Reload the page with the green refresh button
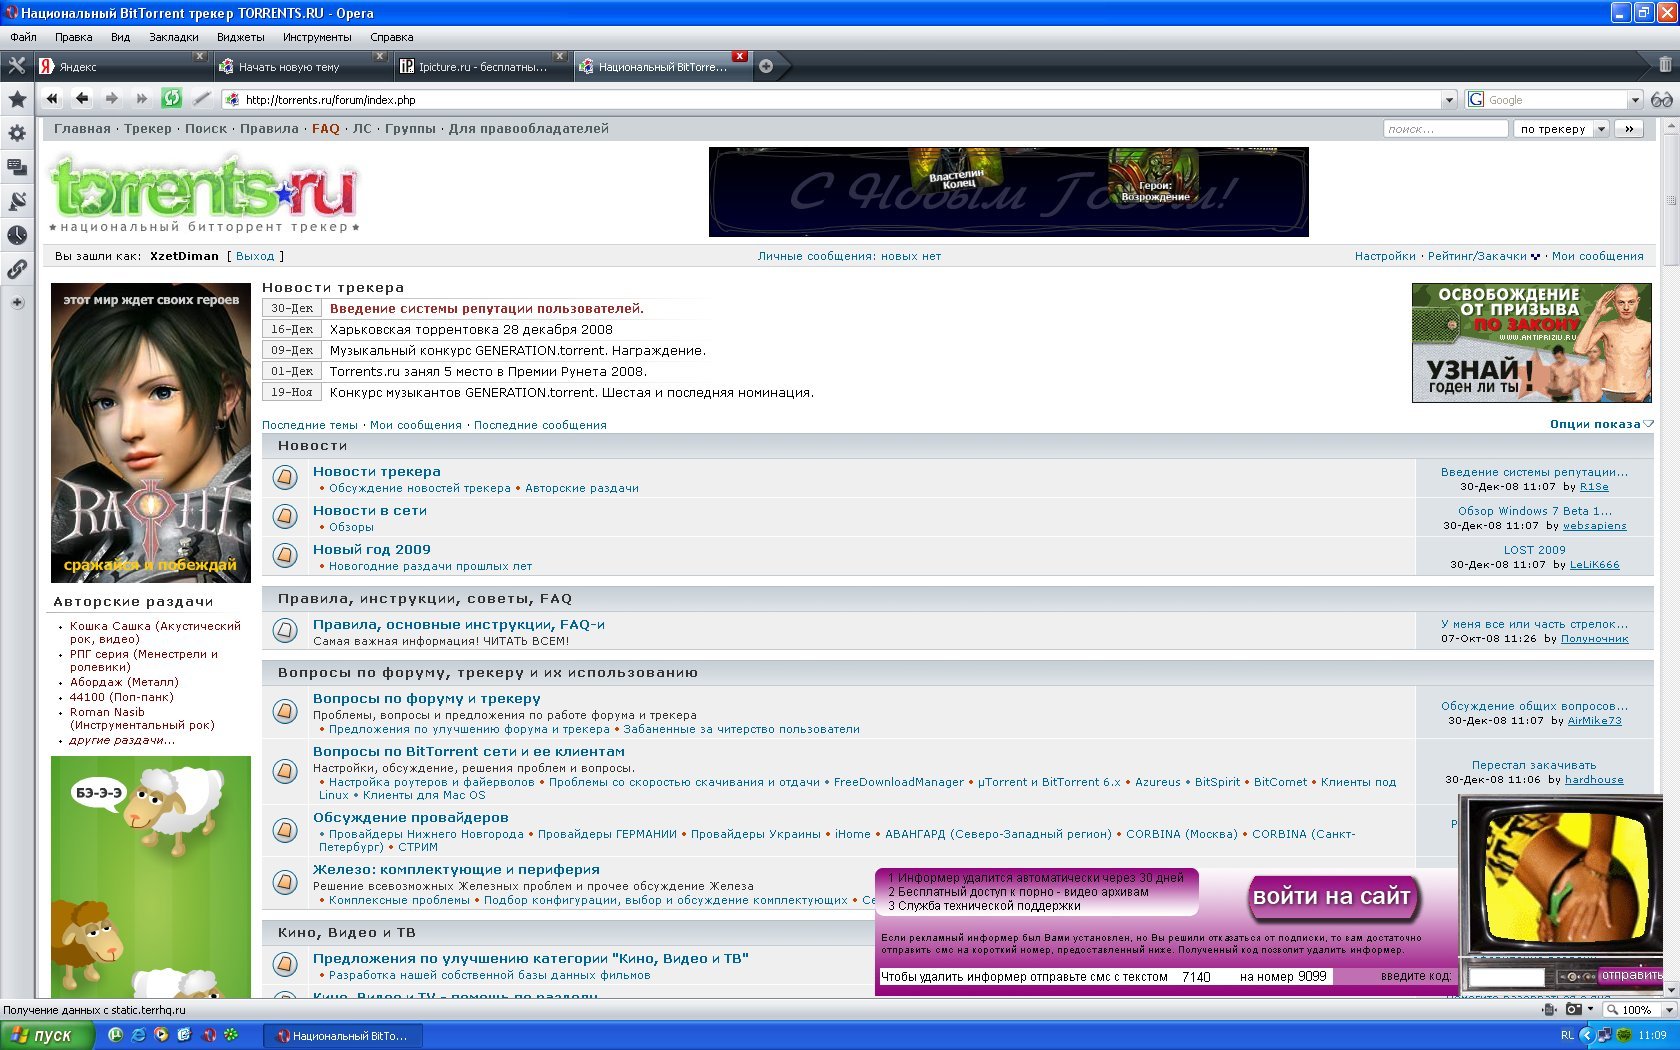 (171, 98)
